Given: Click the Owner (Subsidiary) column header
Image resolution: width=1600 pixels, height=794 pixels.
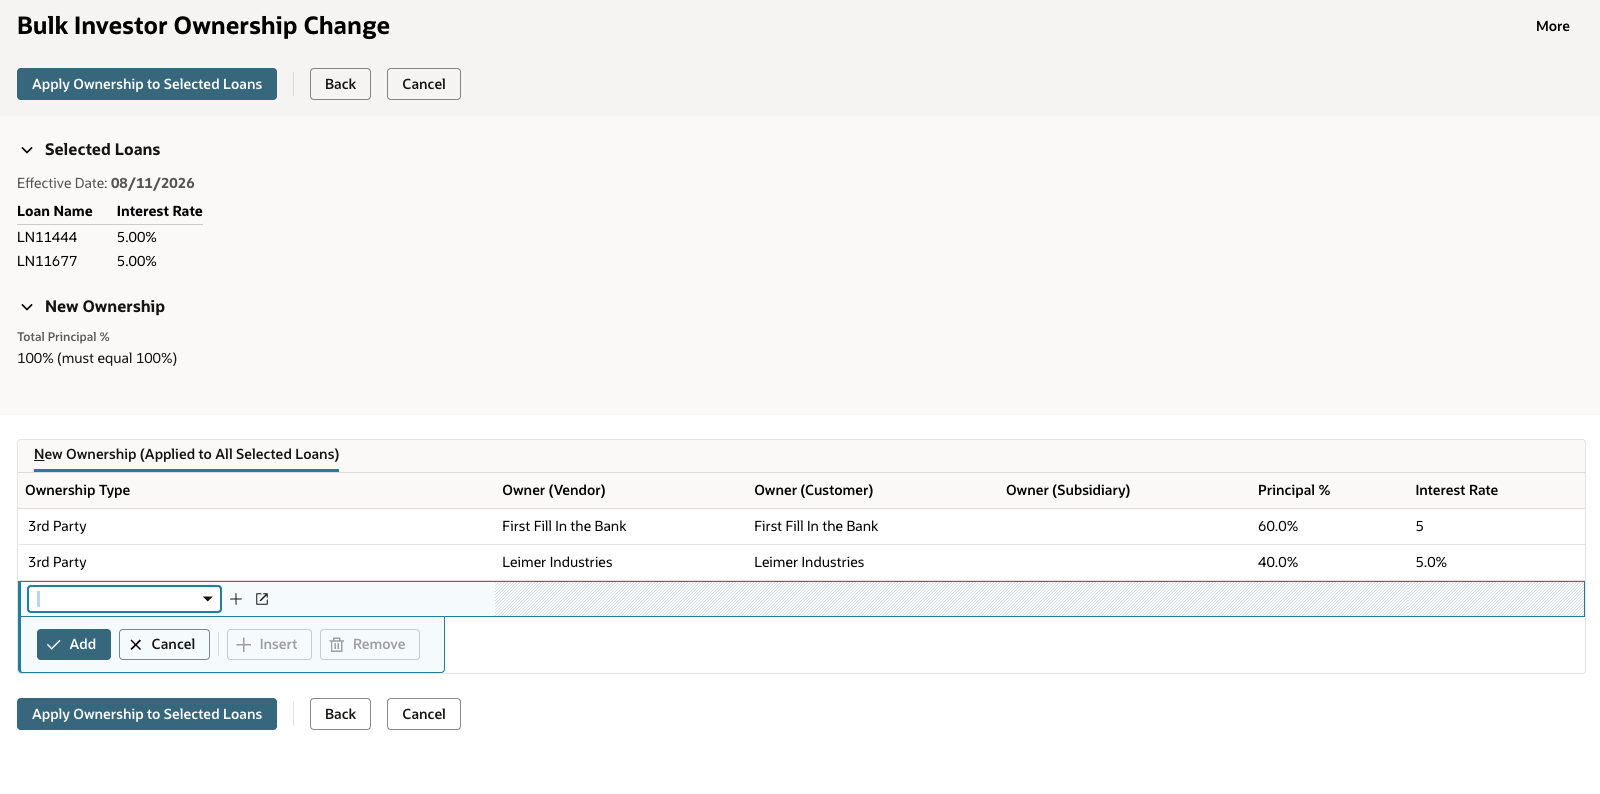Looking at the screenshot, I should pos(1068,490).
